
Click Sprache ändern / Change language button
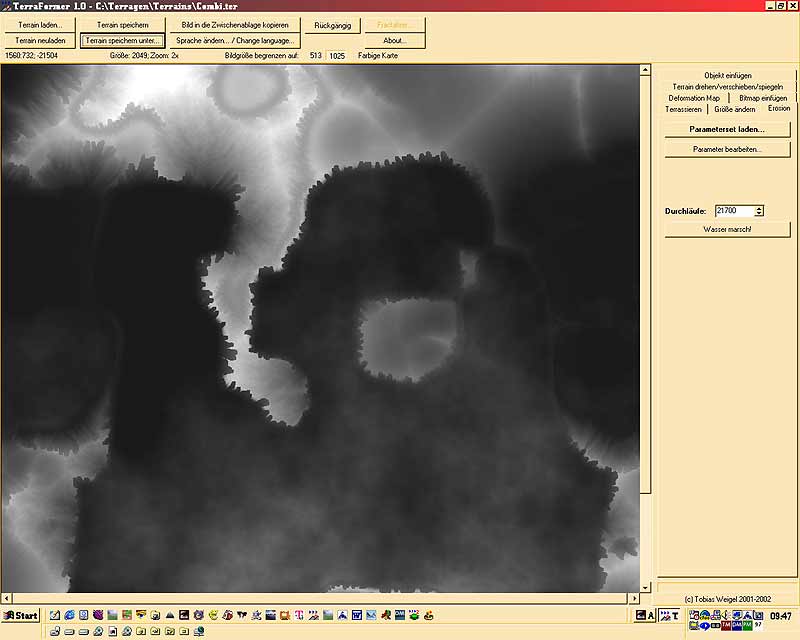pos(234,41)
